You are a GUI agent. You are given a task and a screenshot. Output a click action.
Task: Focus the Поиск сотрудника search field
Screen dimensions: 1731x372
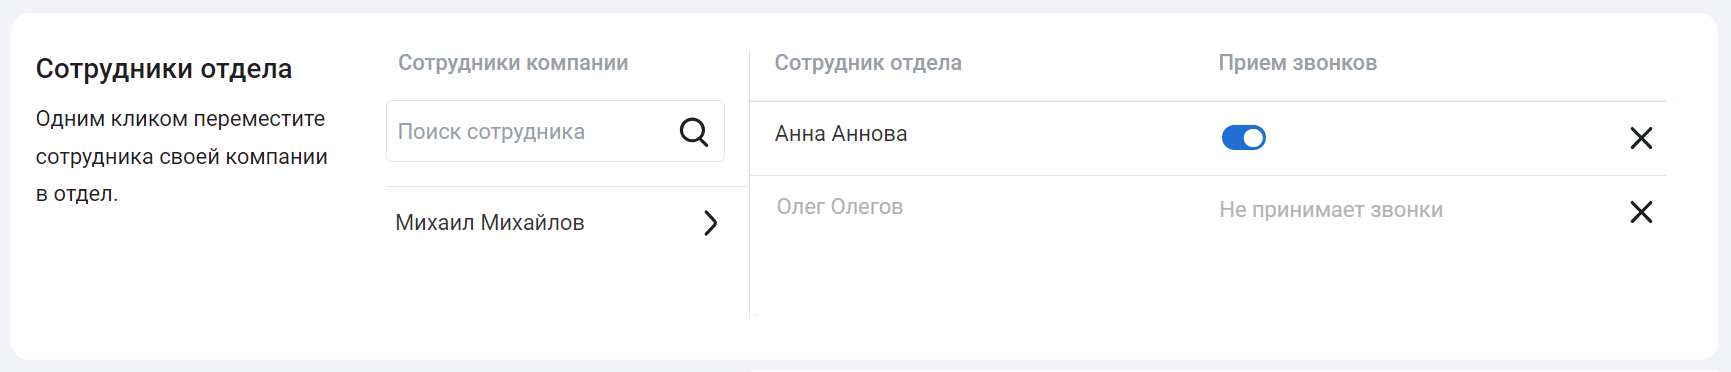(555, 131)
